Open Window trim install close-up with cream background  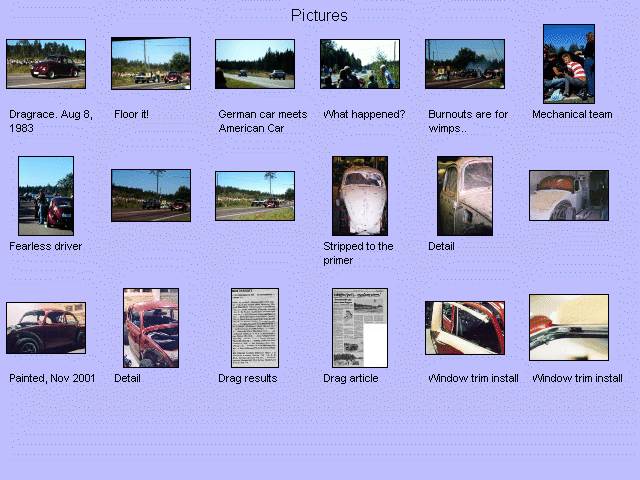[568, 327]
